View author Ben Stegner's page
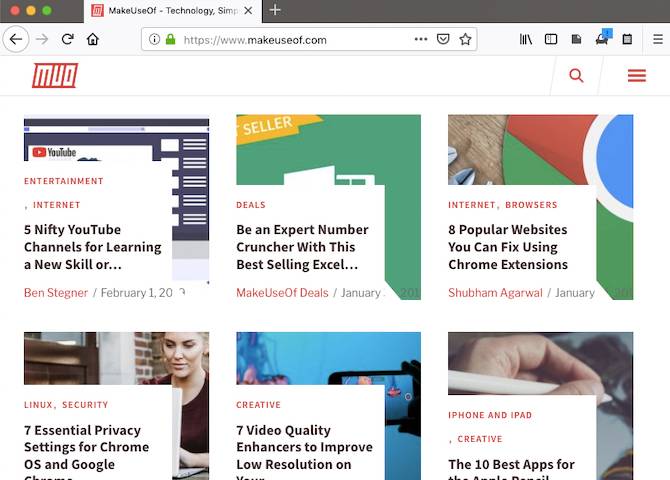Screen dimensions: 670x480 (x=56, y=293)
